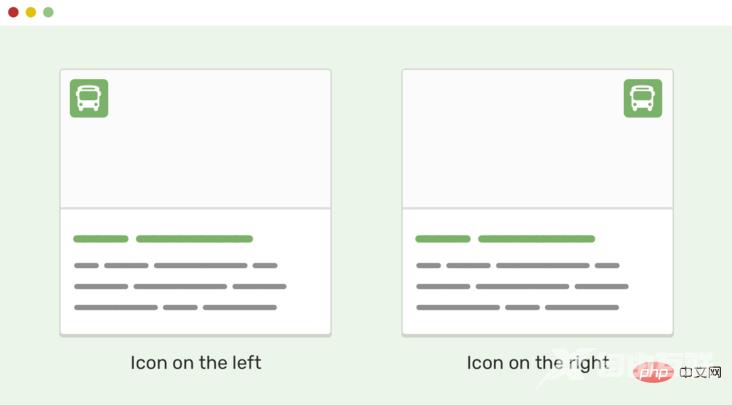Click the bus icon in the left card
The width and height of the screenshot is (732, 405).
coord(89,98)
